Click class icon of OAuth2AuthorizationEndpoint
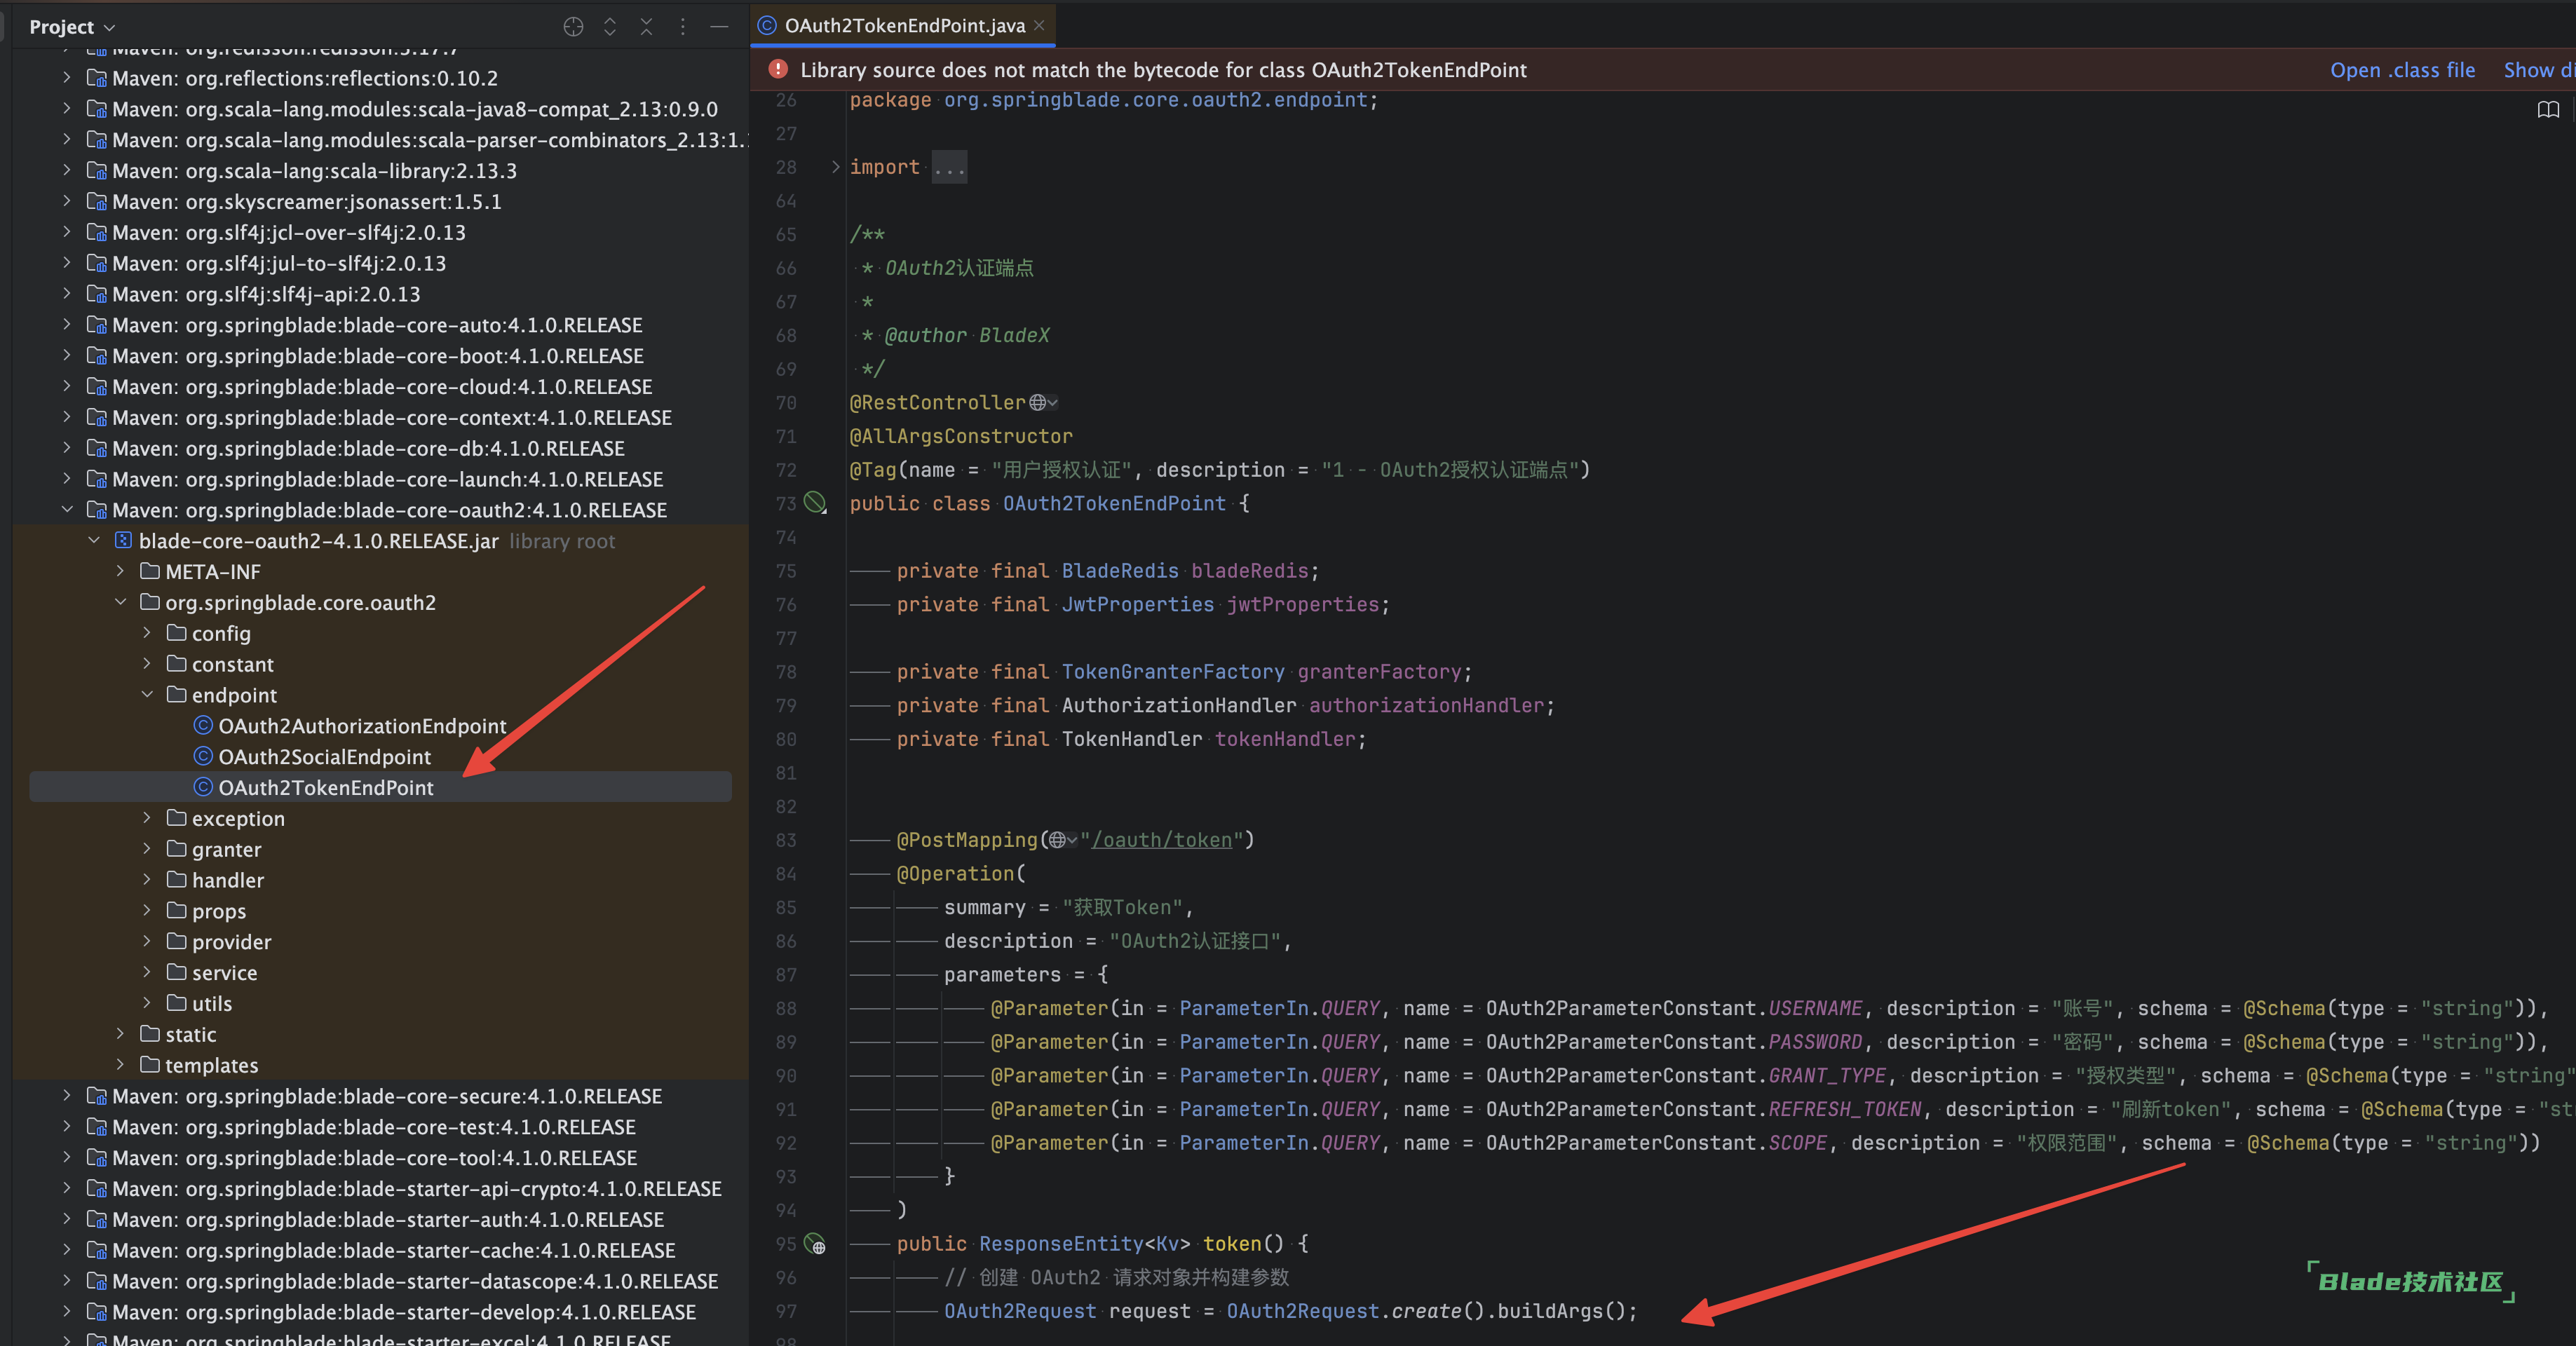 [203, 725]
